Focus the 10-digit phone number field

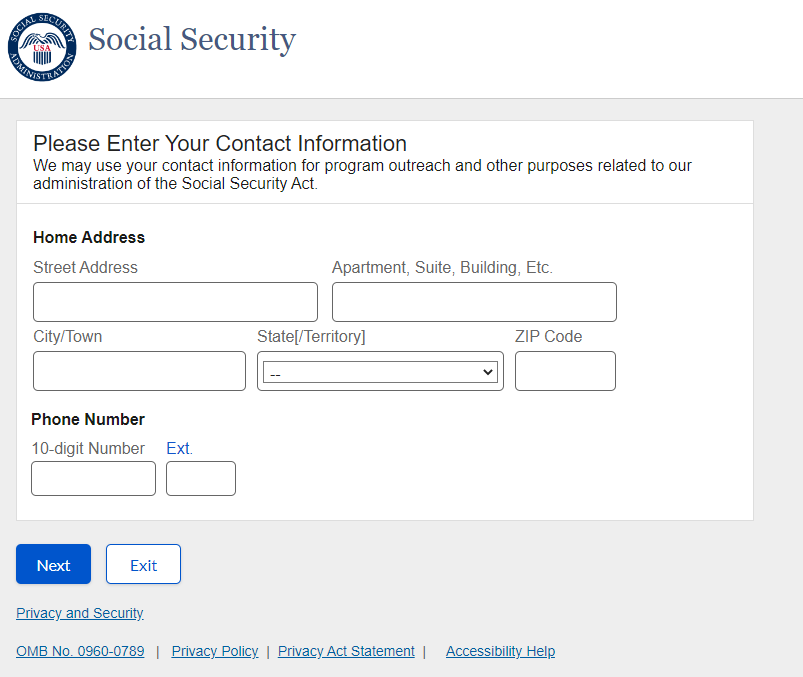pos(93,479)
